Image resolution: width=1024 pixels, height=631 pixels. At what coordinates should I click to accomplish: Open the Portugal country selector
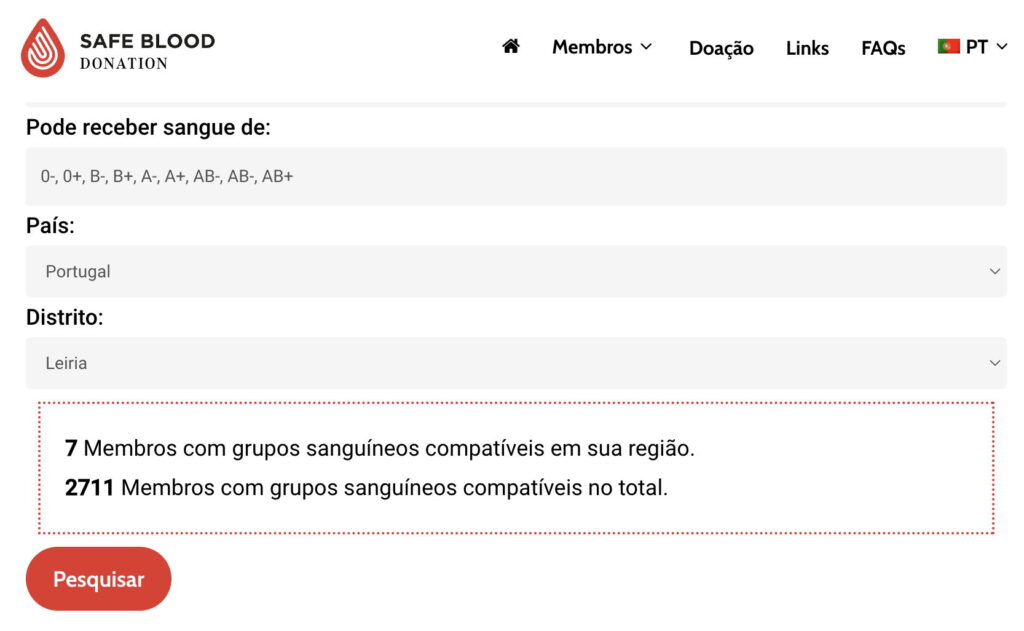tap(515, 271)
